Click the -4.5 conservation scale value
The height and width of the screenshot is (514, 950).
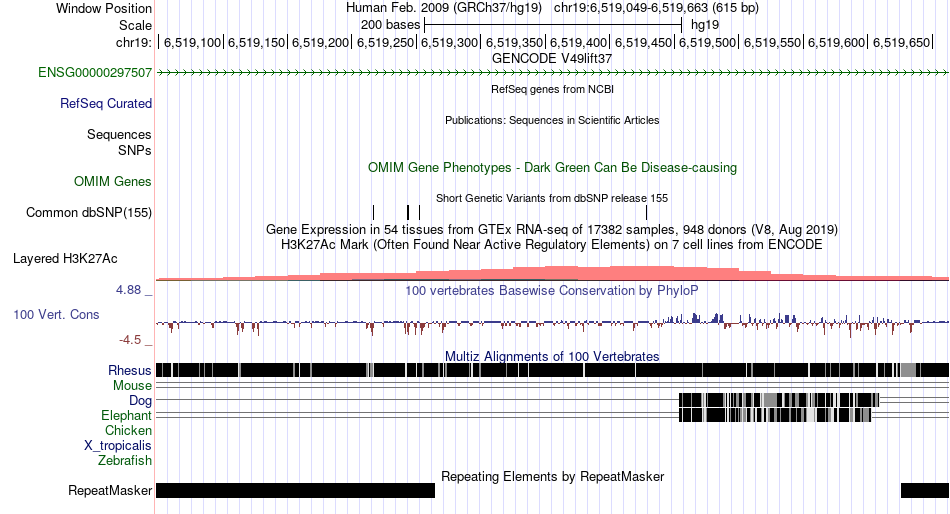click(x=130, y=340)
